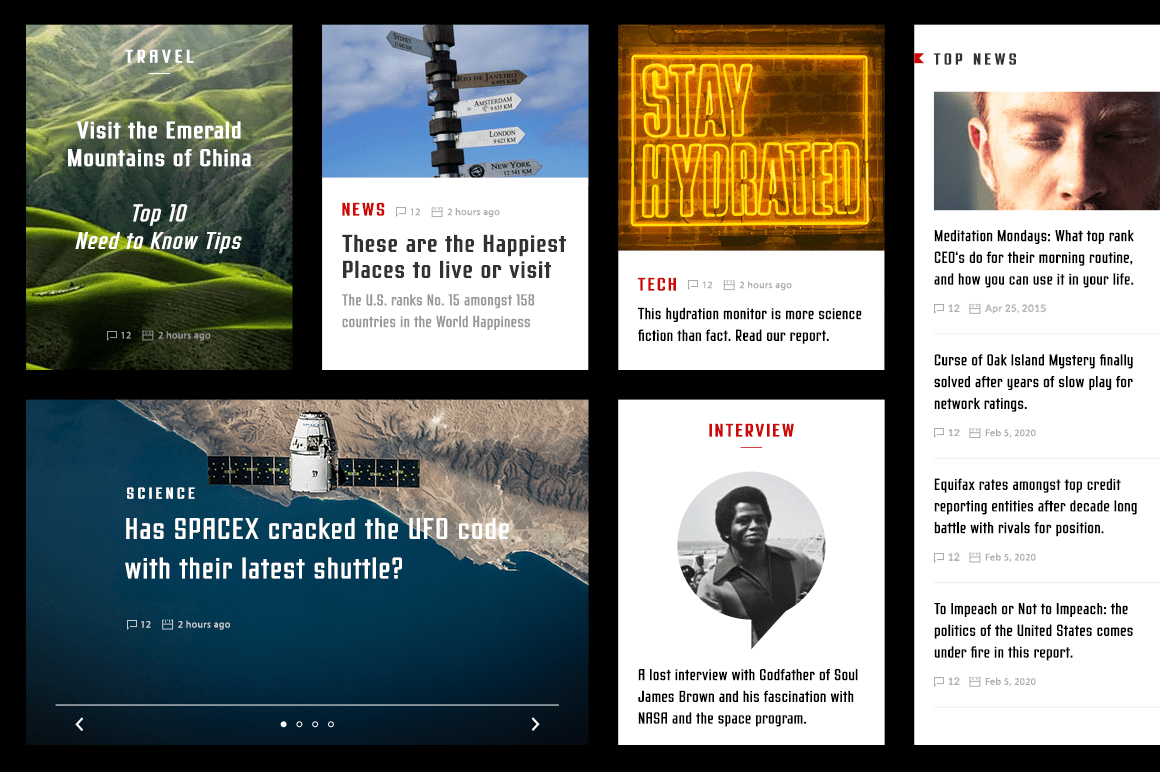Open the Equifax credit reporting story
Image resolution: width=1160 pixels, height=772 pixels.
pyautogui.click(x=1035, y=506)
